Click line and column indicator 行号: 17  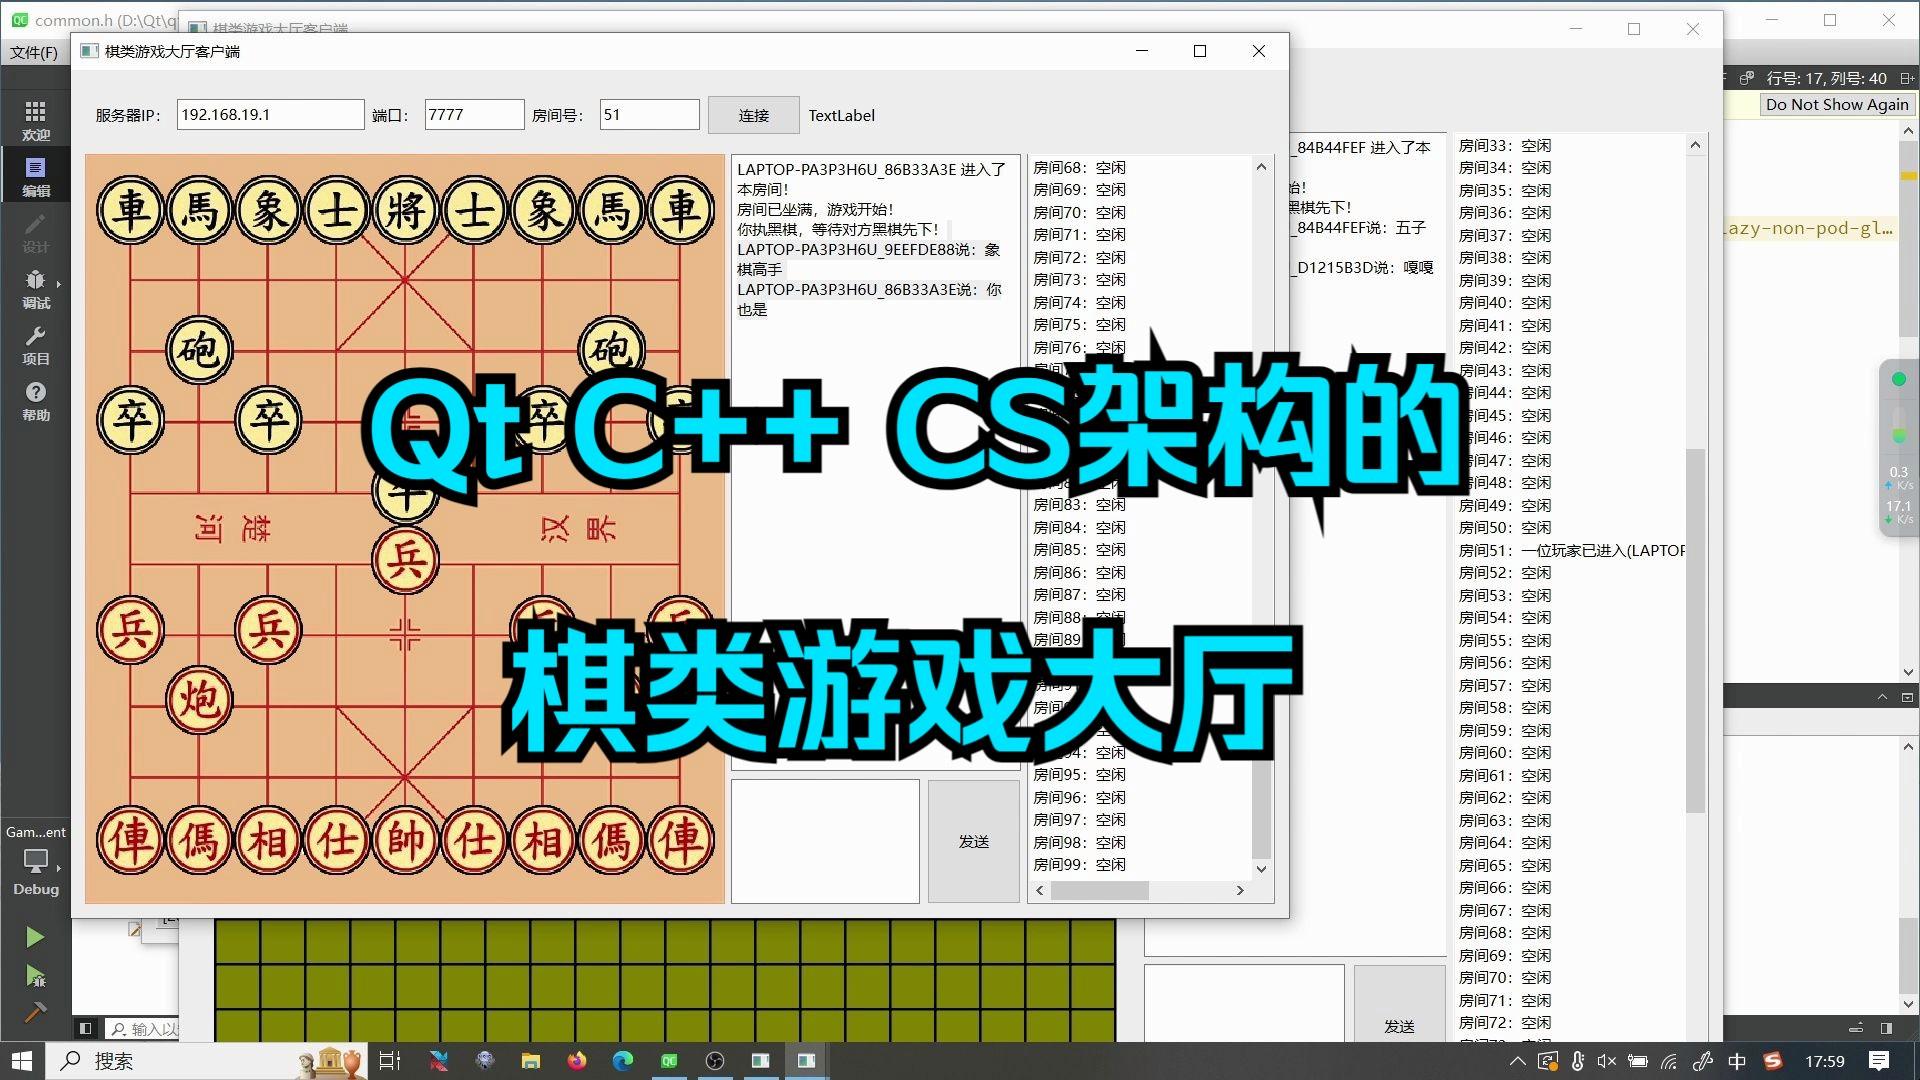pos(1826,78)
